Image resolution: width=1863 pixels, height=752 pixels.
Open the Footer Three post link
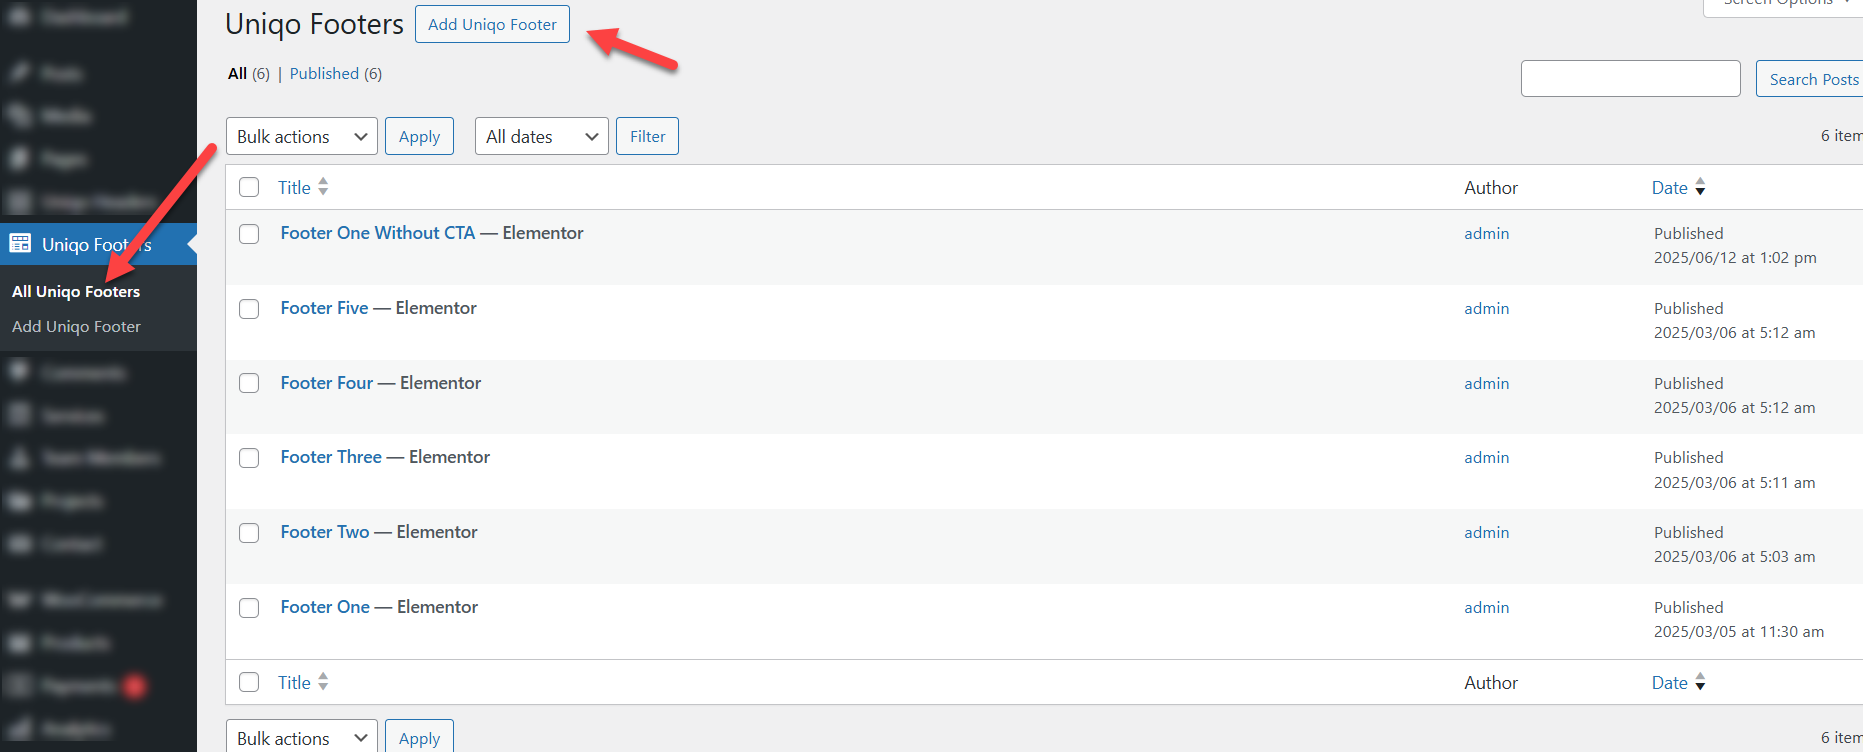(x=331, y=457)
